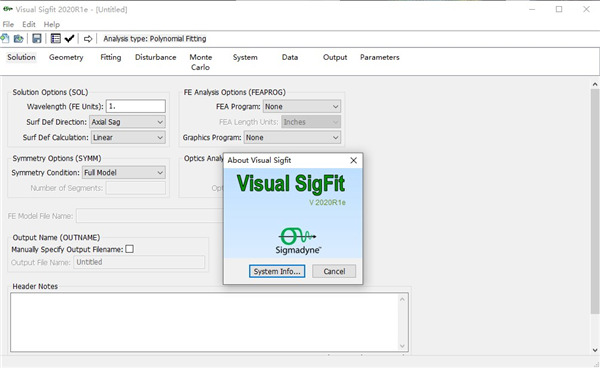Switch to the Parameters tab
This screenshot has height=368, width=600.
pos(380,57)
